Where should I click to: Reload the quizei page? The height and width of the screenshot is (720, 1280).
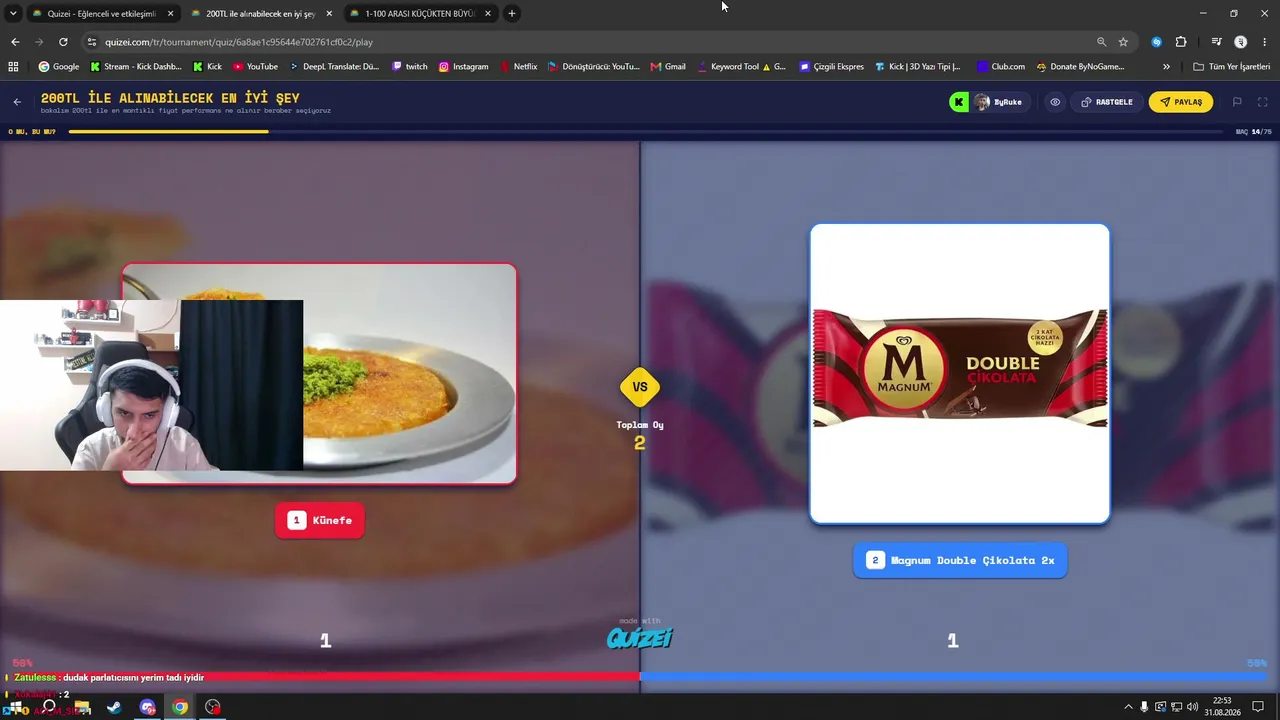point(63,42)
